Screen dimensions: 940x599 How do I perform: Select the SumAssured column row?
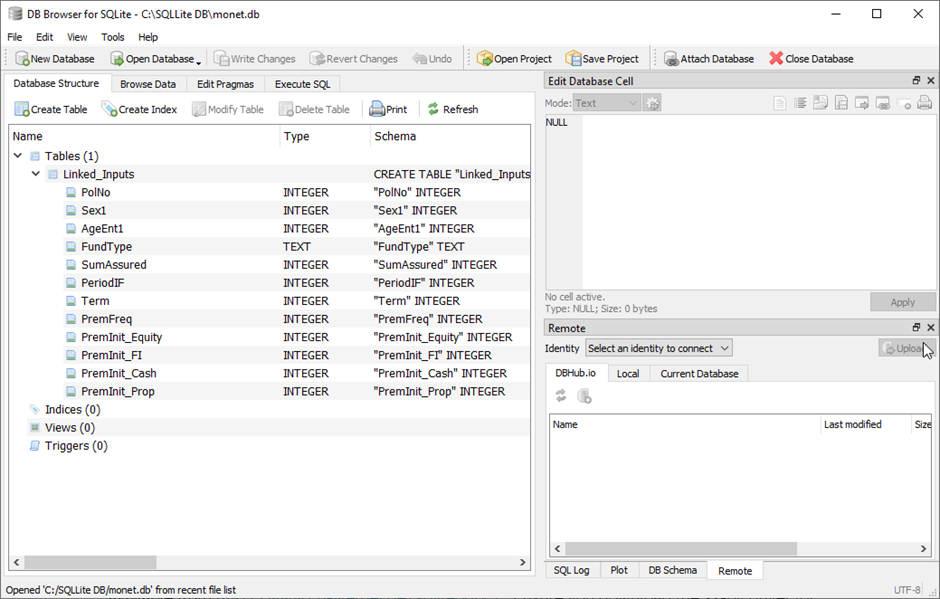tap(114, 265)
